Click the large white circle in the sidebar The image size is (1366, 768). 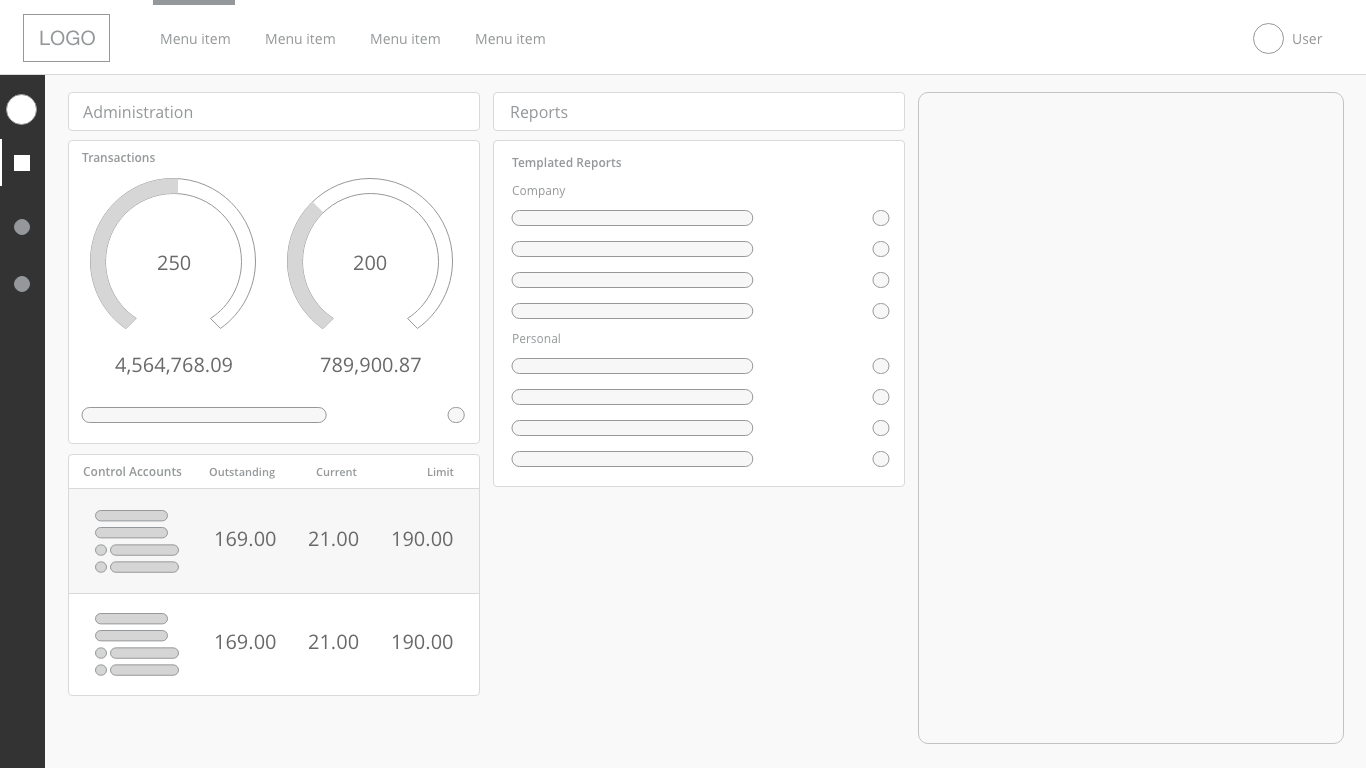tap(22, 110)
